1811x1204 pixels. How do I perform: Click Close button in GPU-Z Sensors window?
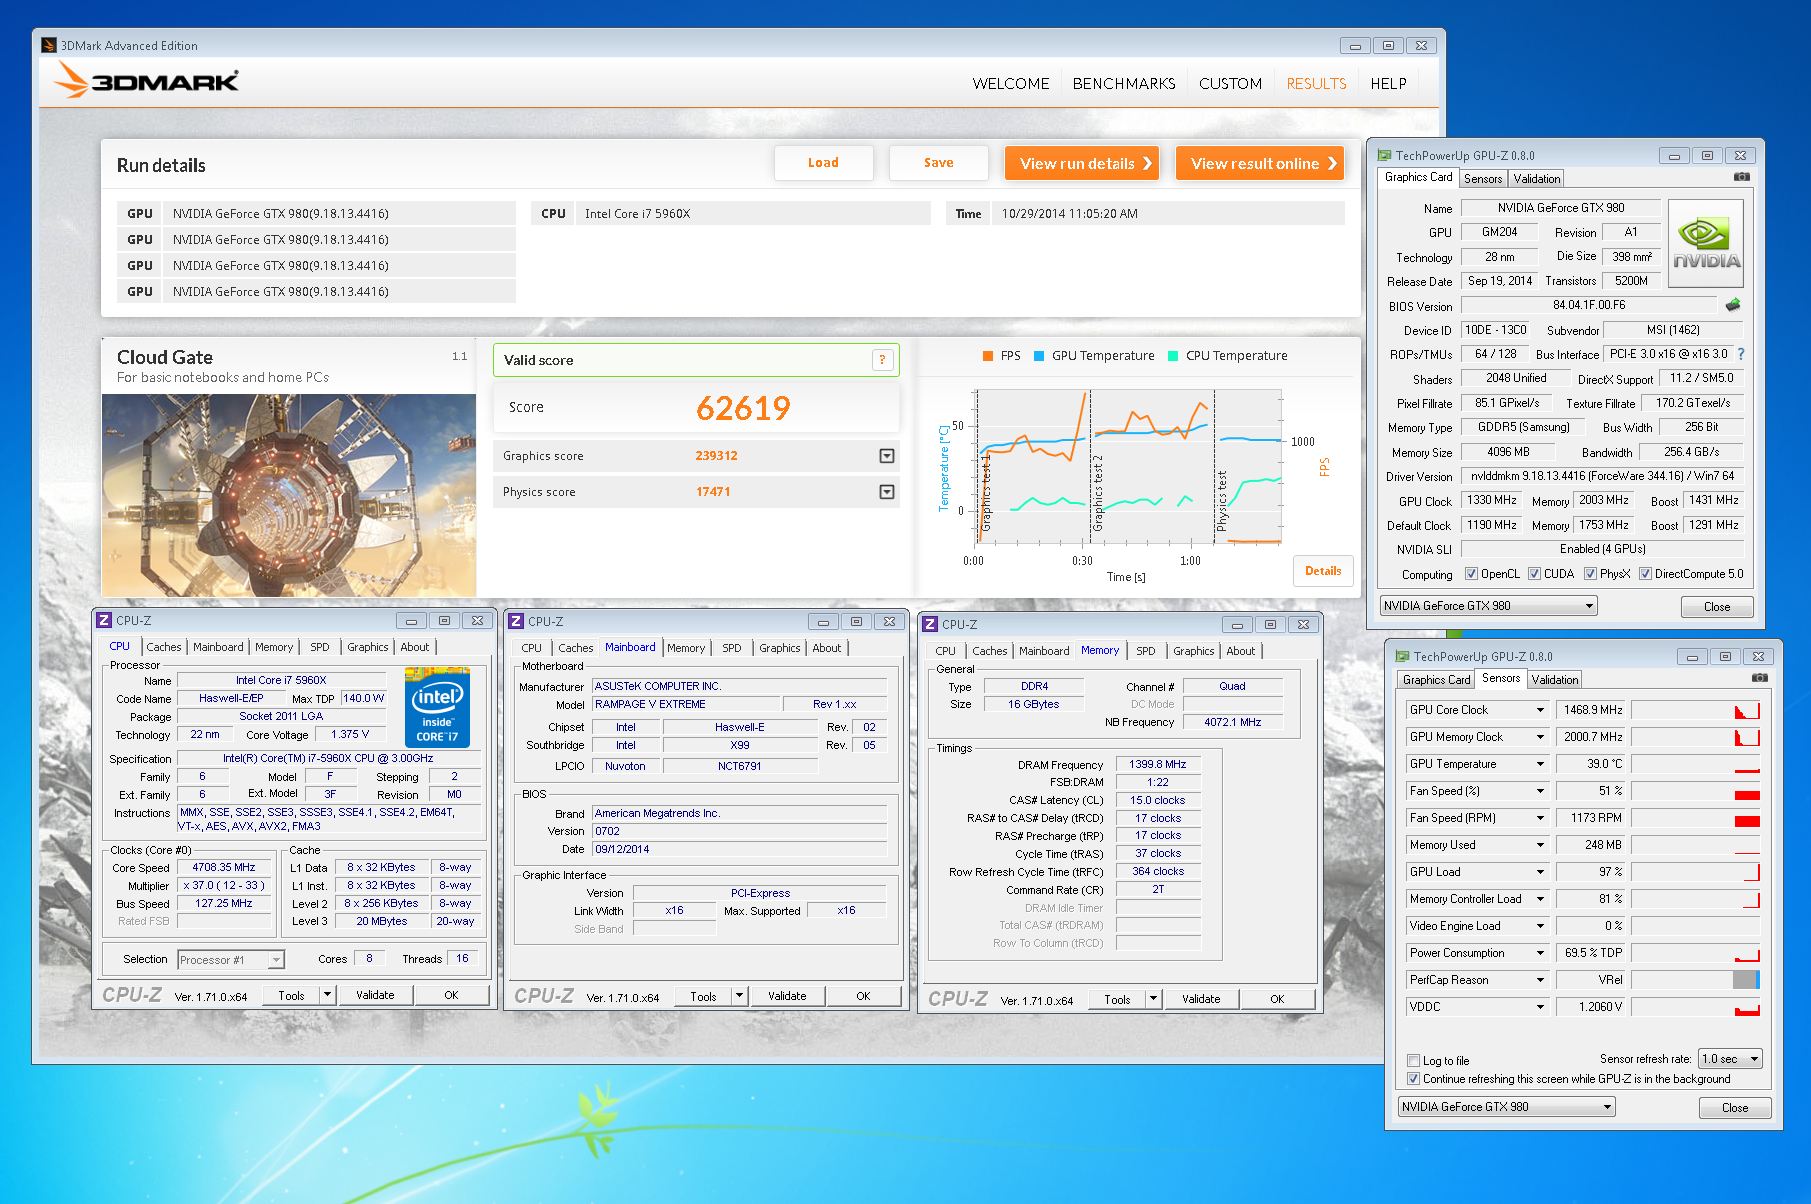tap(1735, 1108)
